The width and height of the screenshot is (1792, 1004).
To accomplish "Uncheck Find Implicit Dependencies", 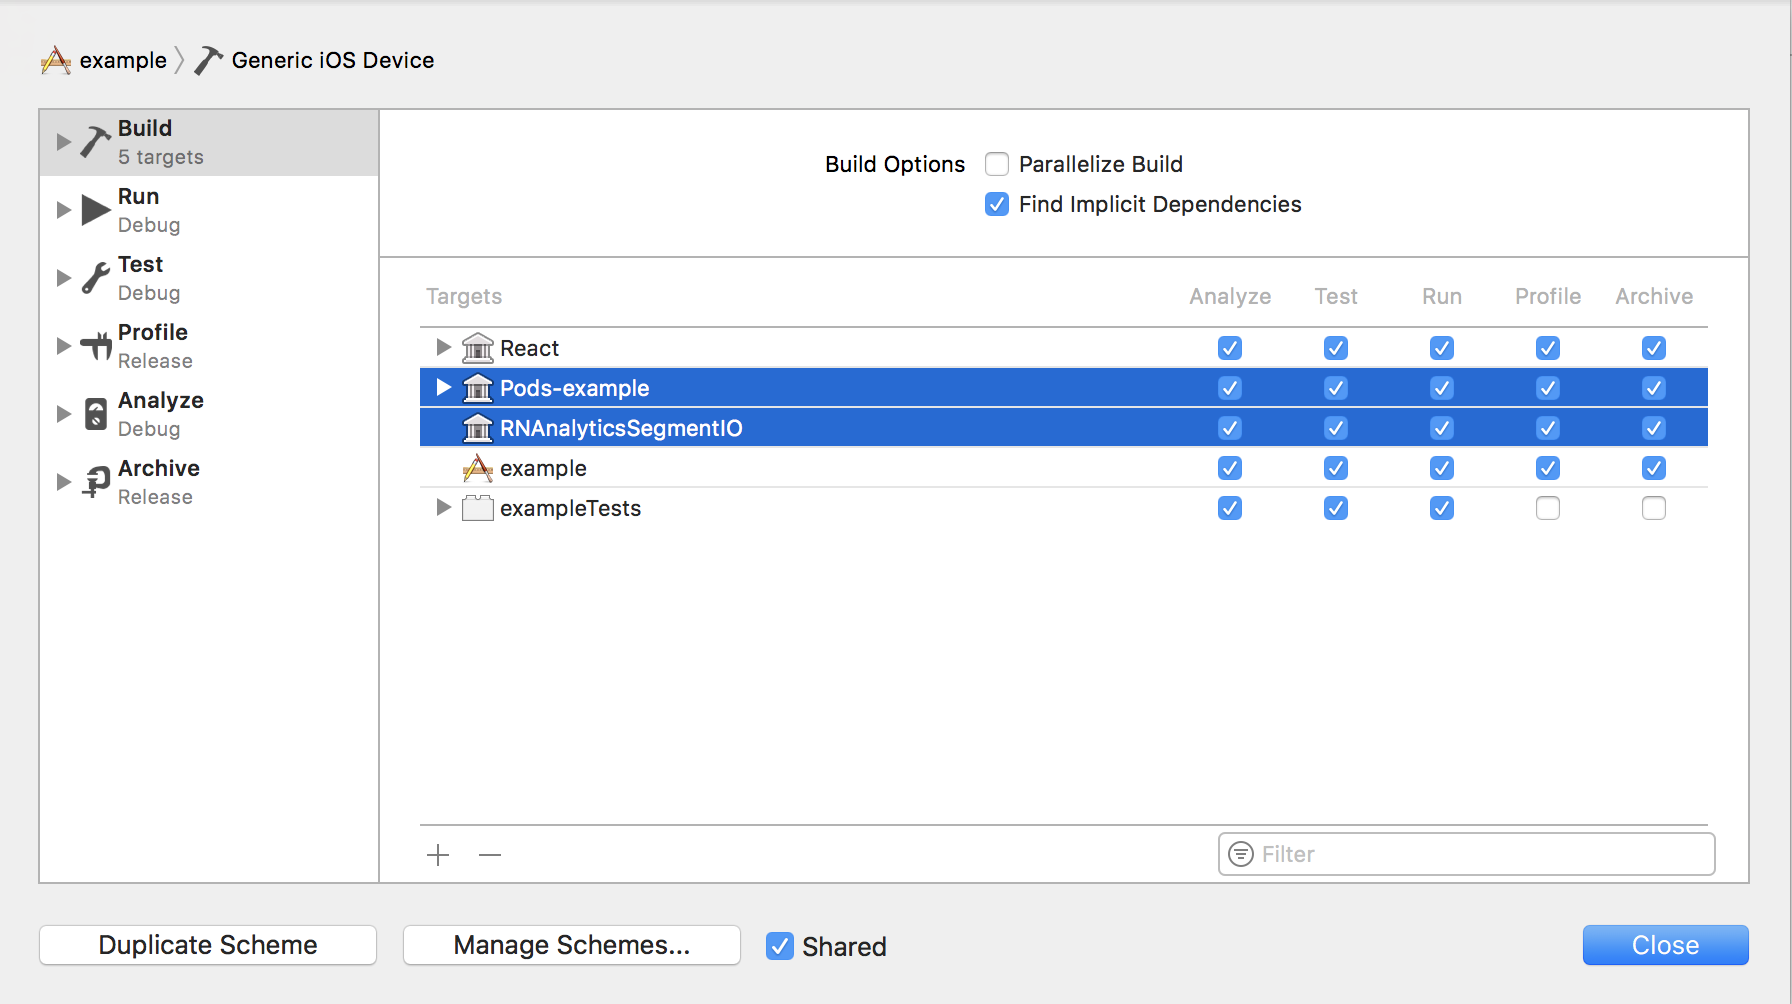I will coord(997,204).
